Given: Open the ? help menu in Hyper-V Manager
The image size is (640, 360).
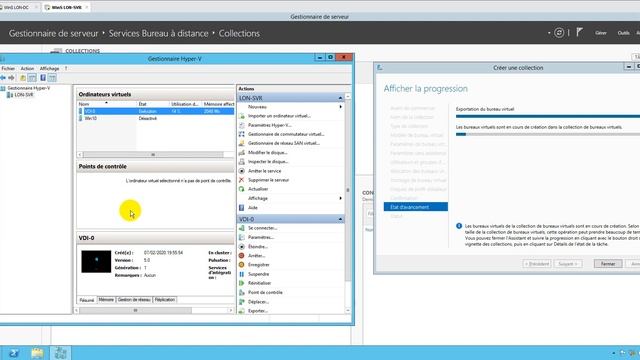Looking at the screenshot, I should pos(66,69).
